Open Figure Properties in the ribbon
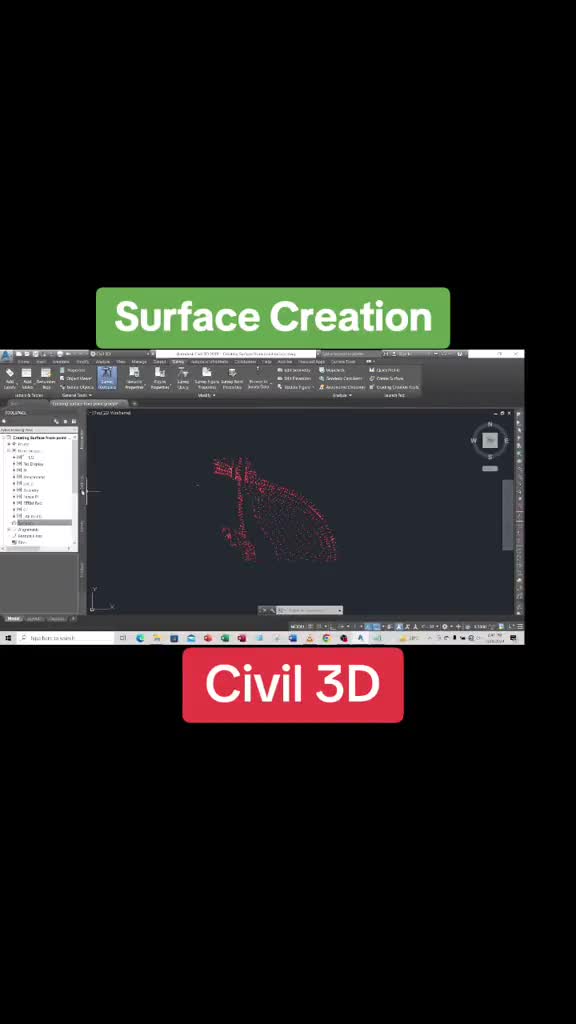Screen dimensions: 576x1024 tap(160, 378)
